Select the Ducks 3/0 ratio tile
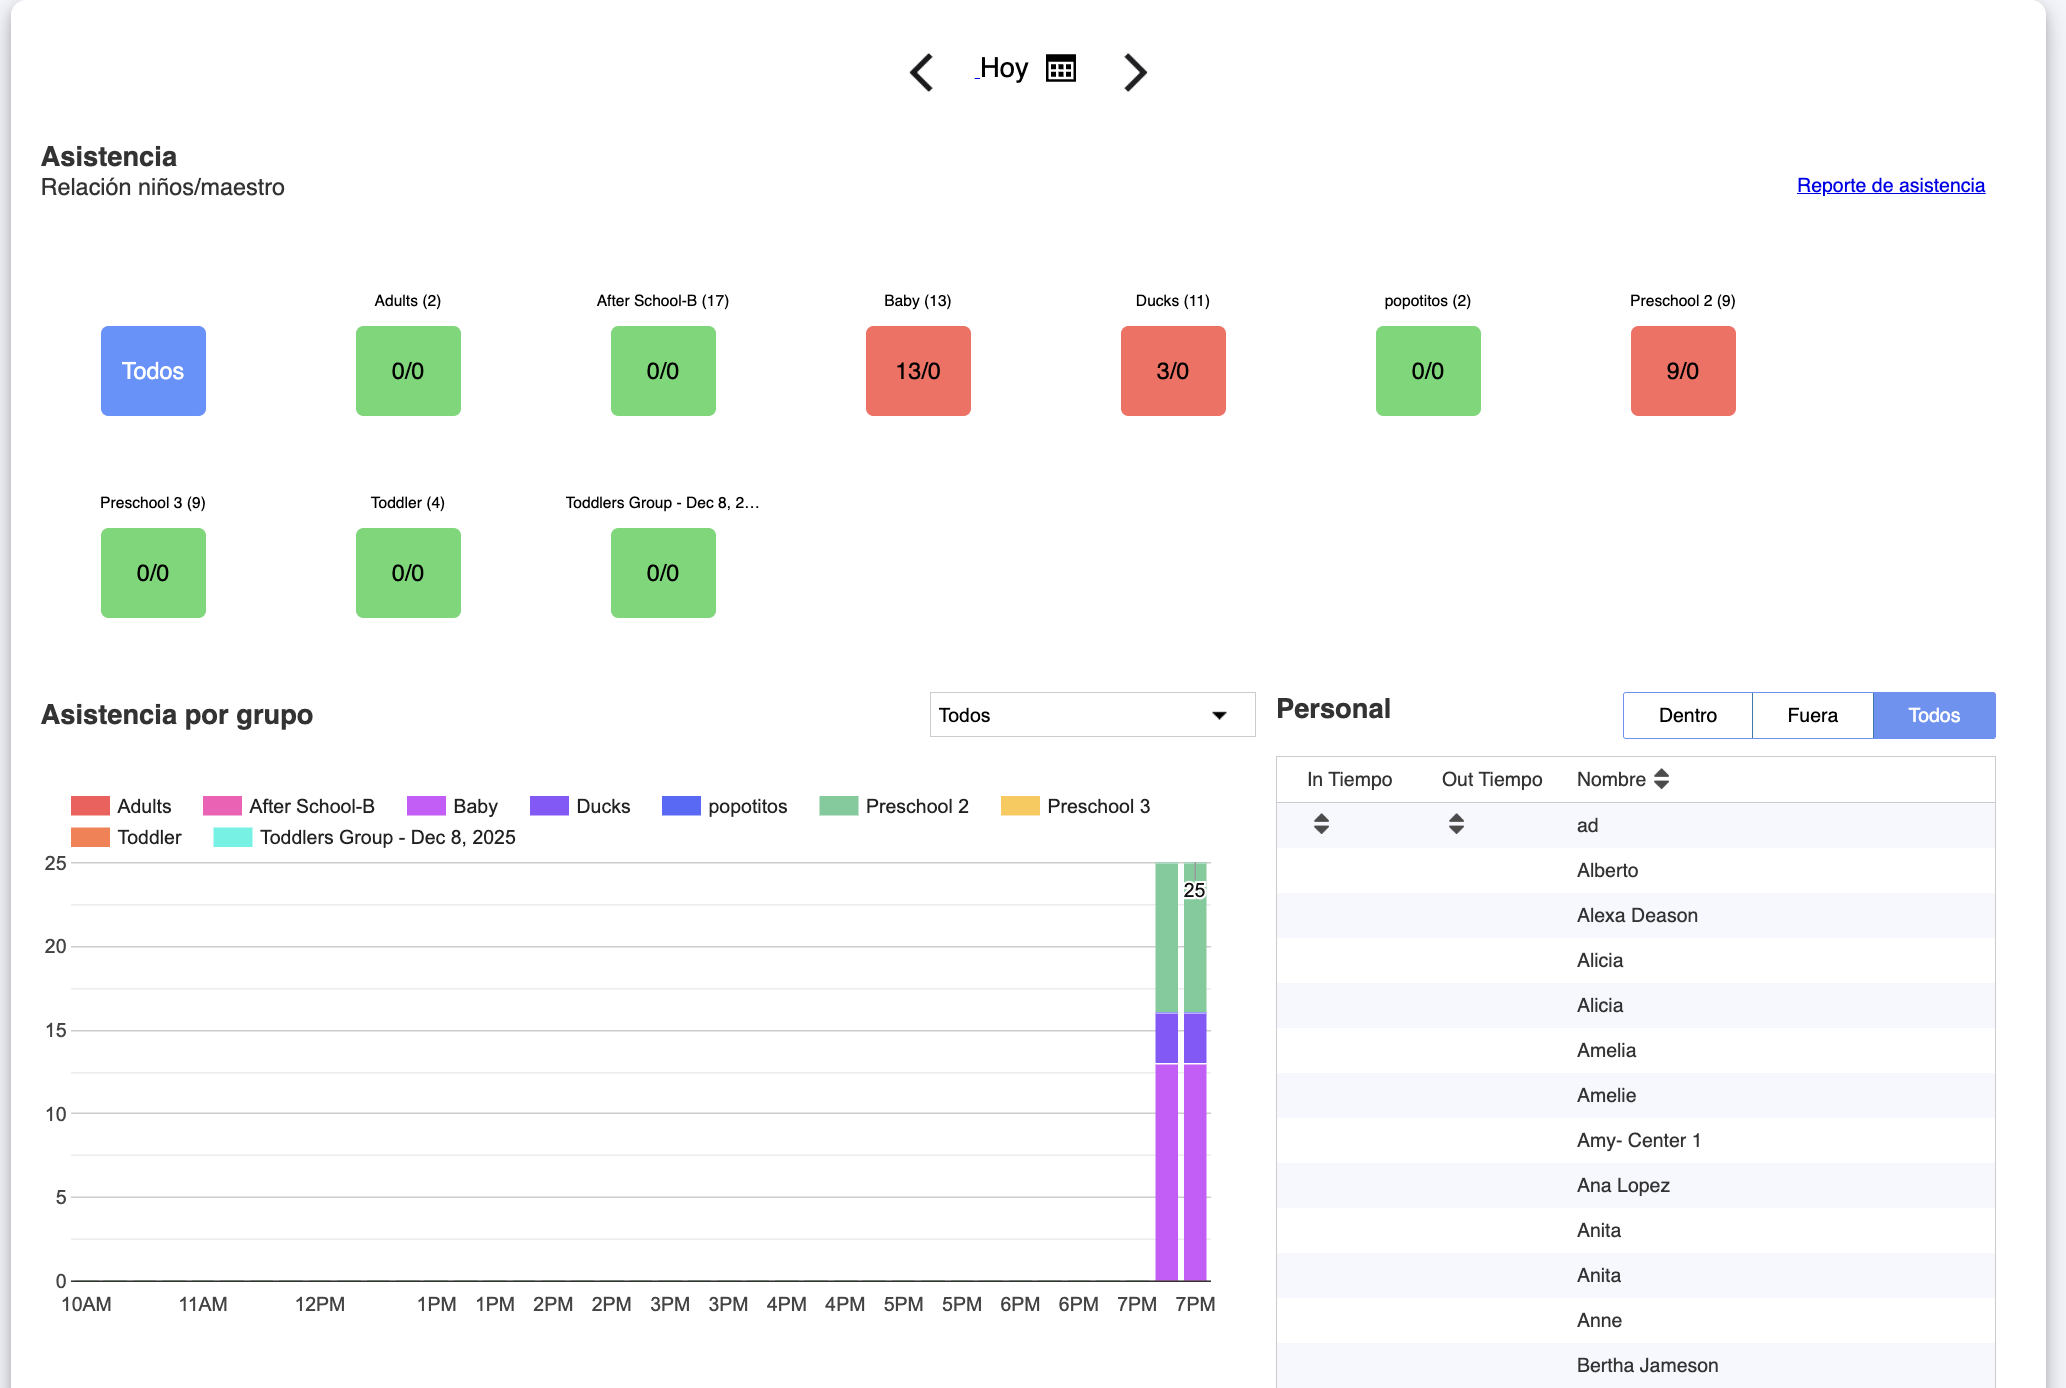Screen dimensions: 2066x1388 coord(1172,371)
